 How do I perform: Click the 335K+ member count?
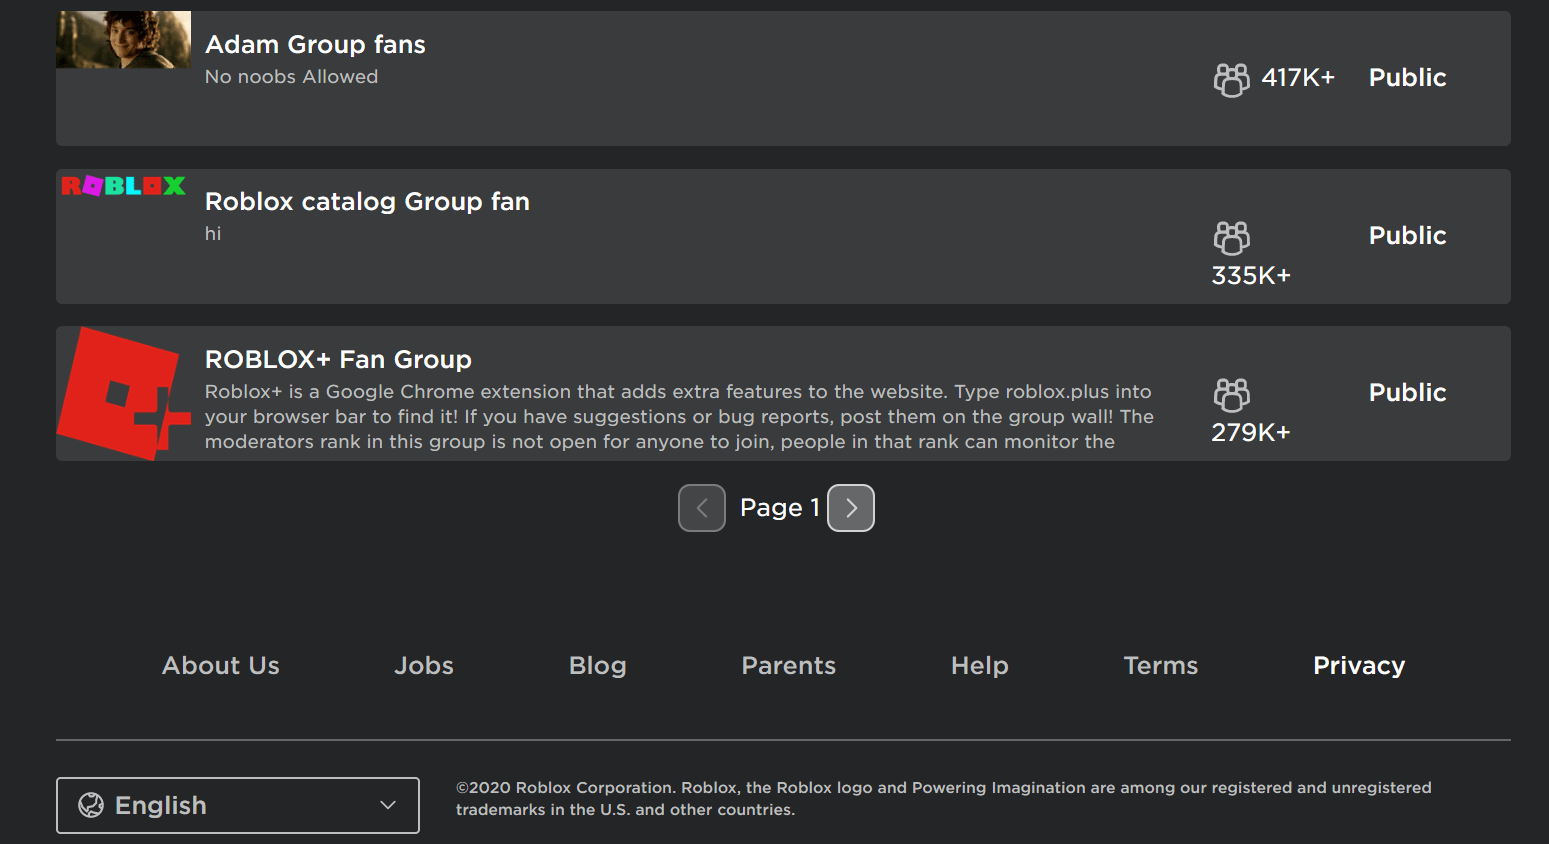pos(1251,276)
